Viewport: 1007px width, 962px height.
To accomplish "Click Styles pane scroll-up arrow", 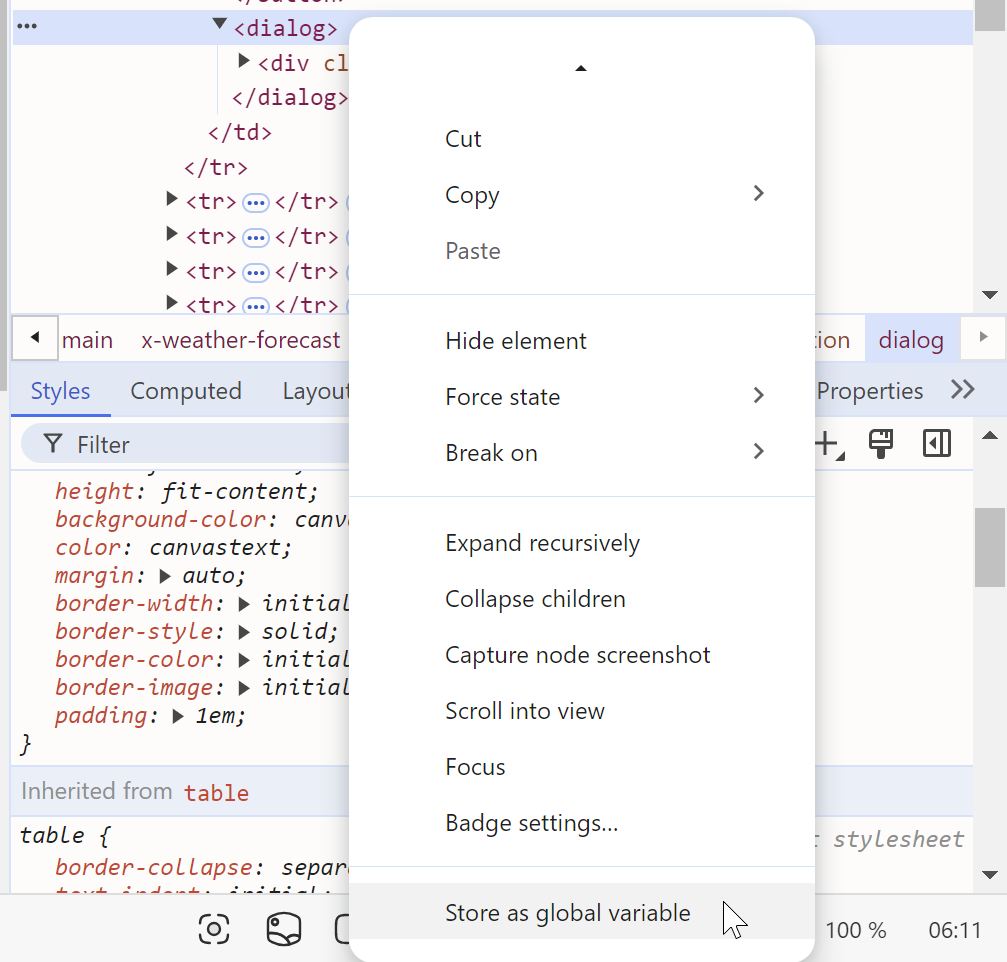I will (990, 435).
